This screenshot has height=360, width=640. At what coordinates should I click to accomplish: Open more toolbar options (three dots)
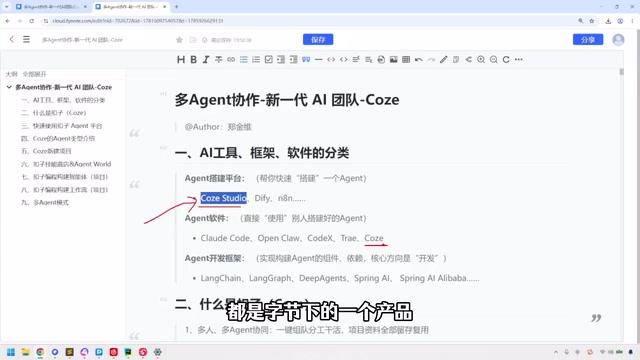pyautogui.click(x=519, y=60)
